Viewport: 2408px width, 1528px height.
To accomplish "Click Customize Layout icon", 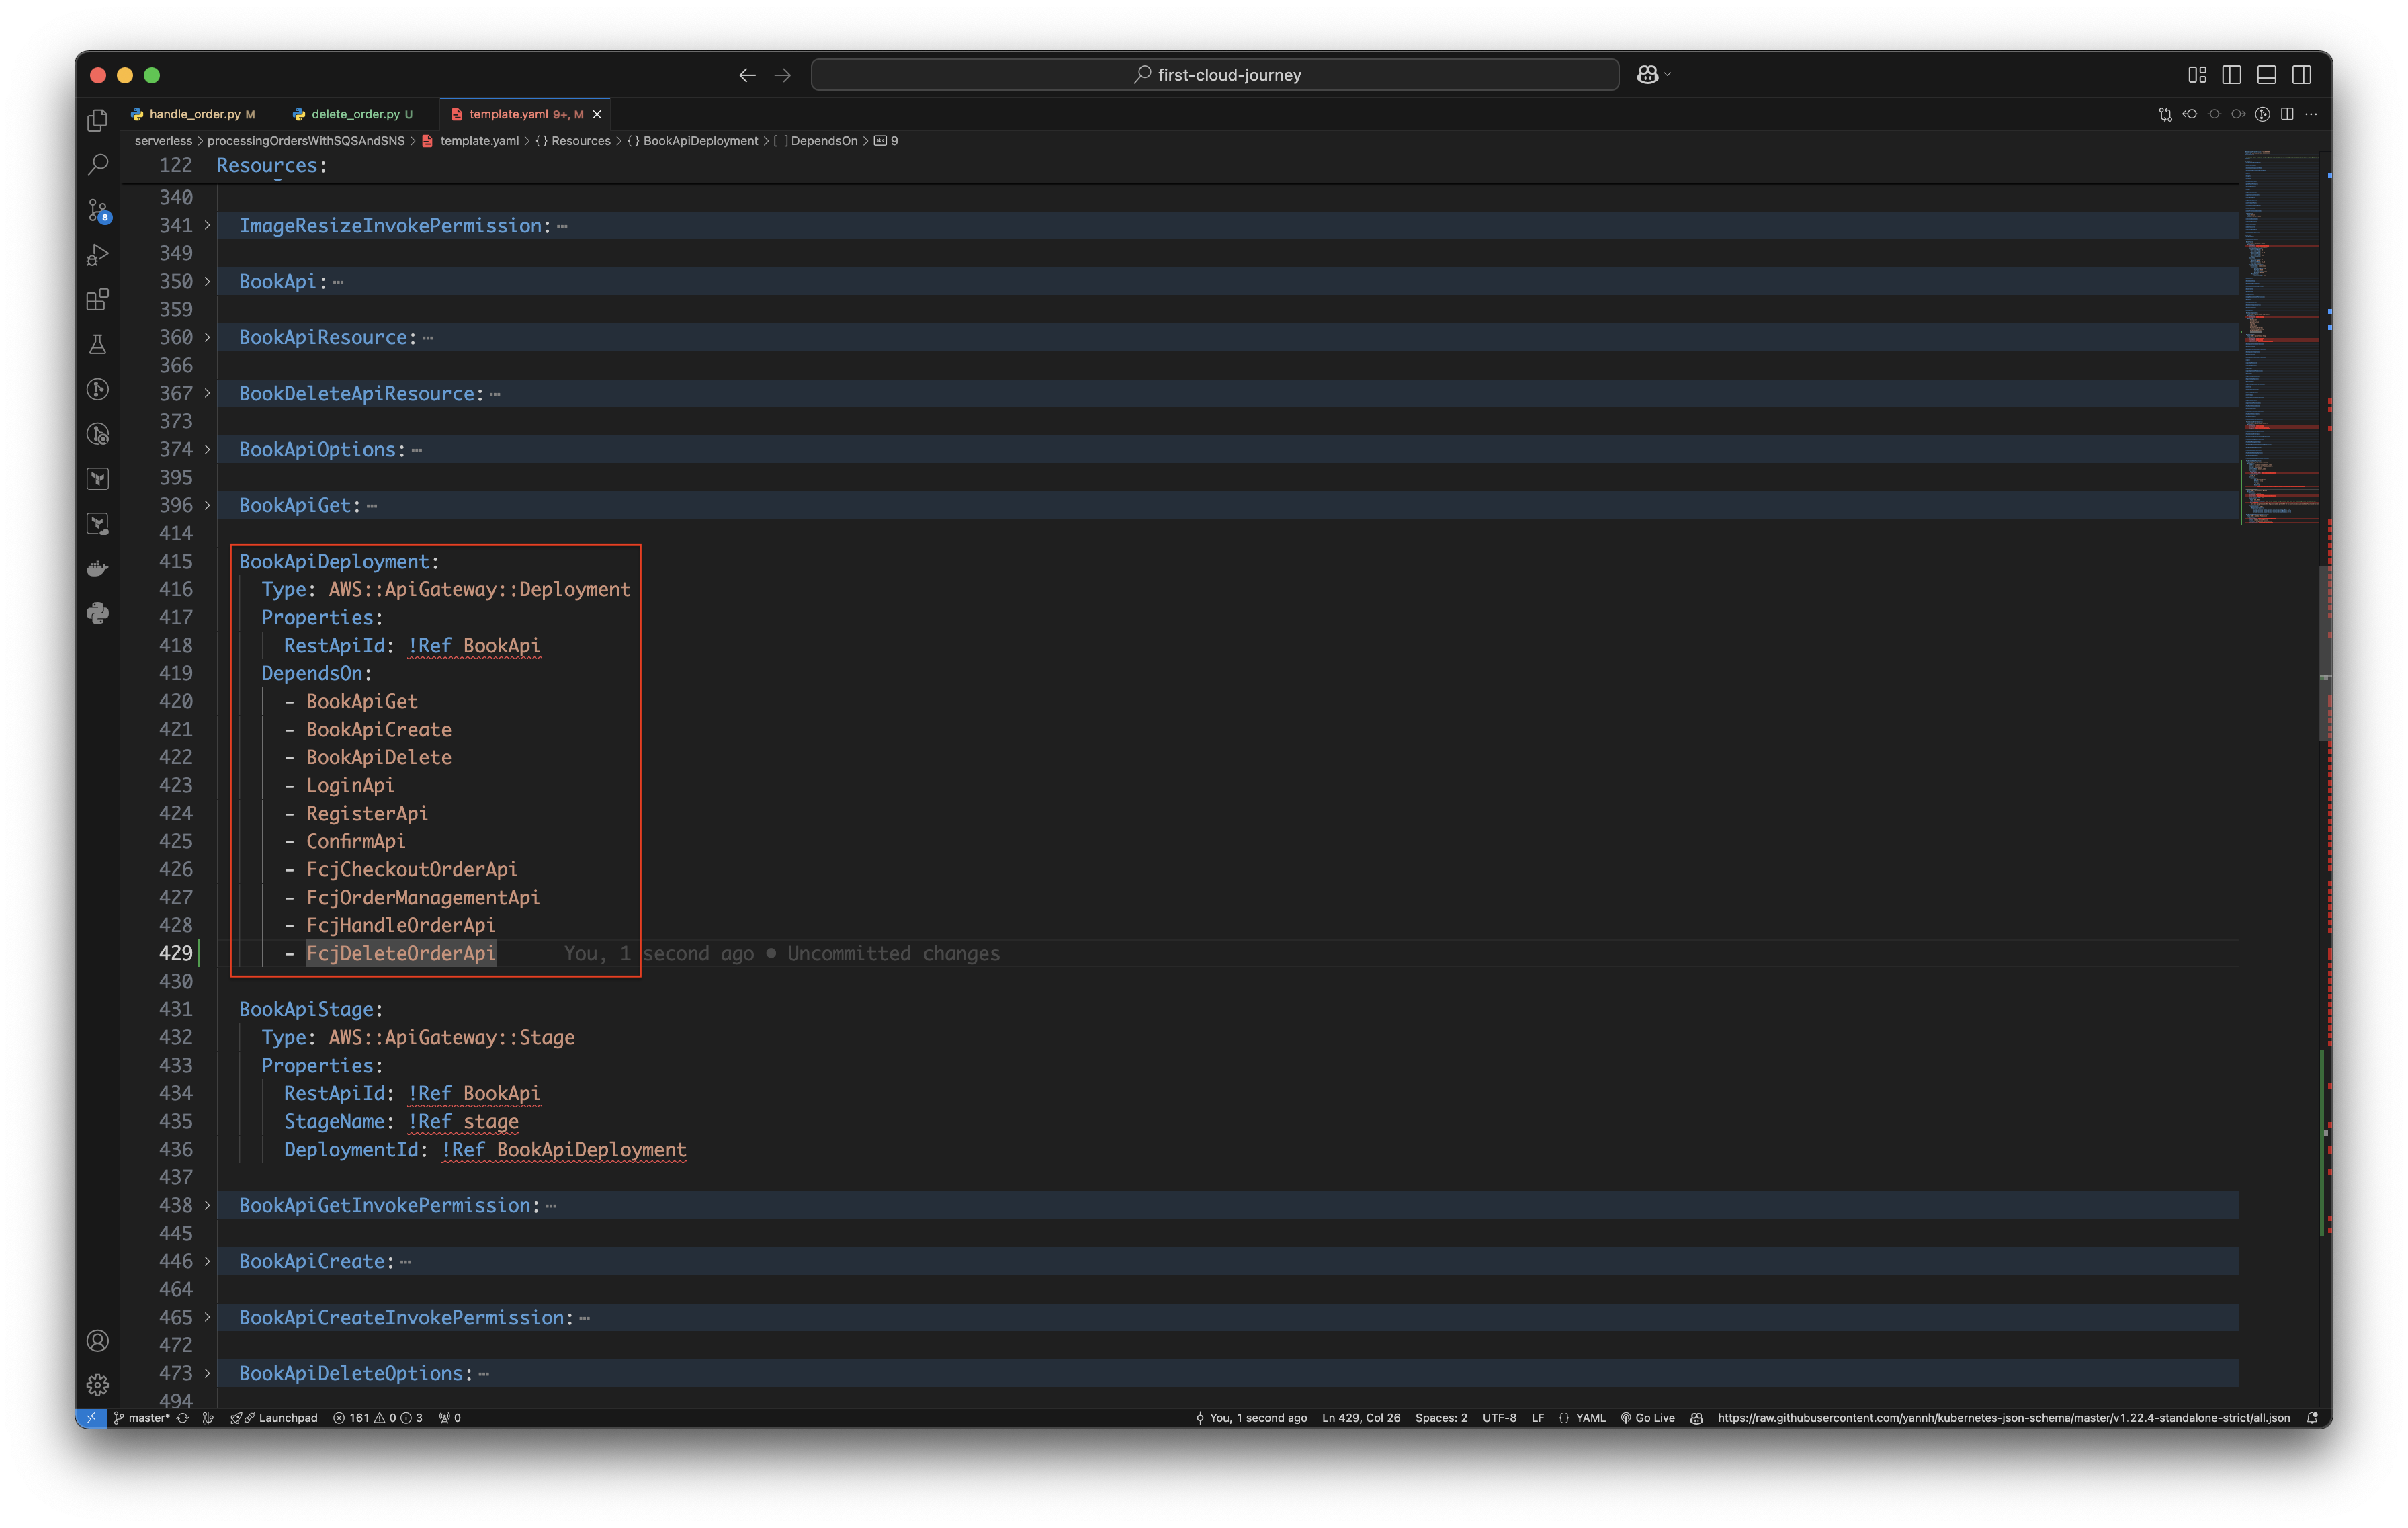I will tap(2197, 75).
